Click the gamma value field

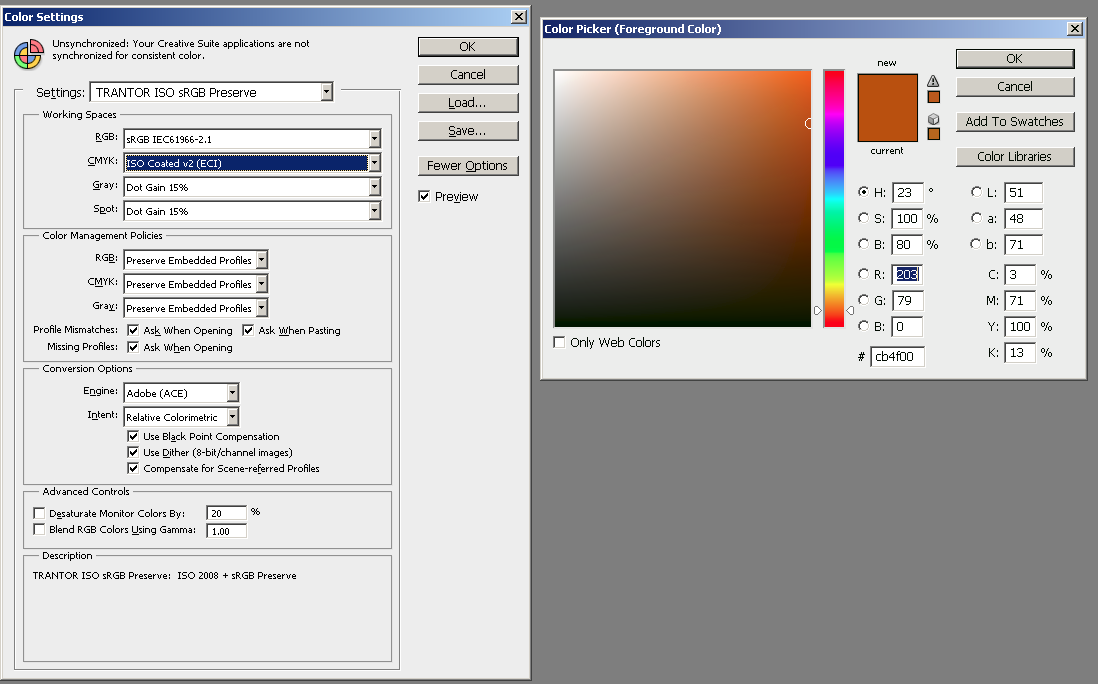[x=226, y=531]
